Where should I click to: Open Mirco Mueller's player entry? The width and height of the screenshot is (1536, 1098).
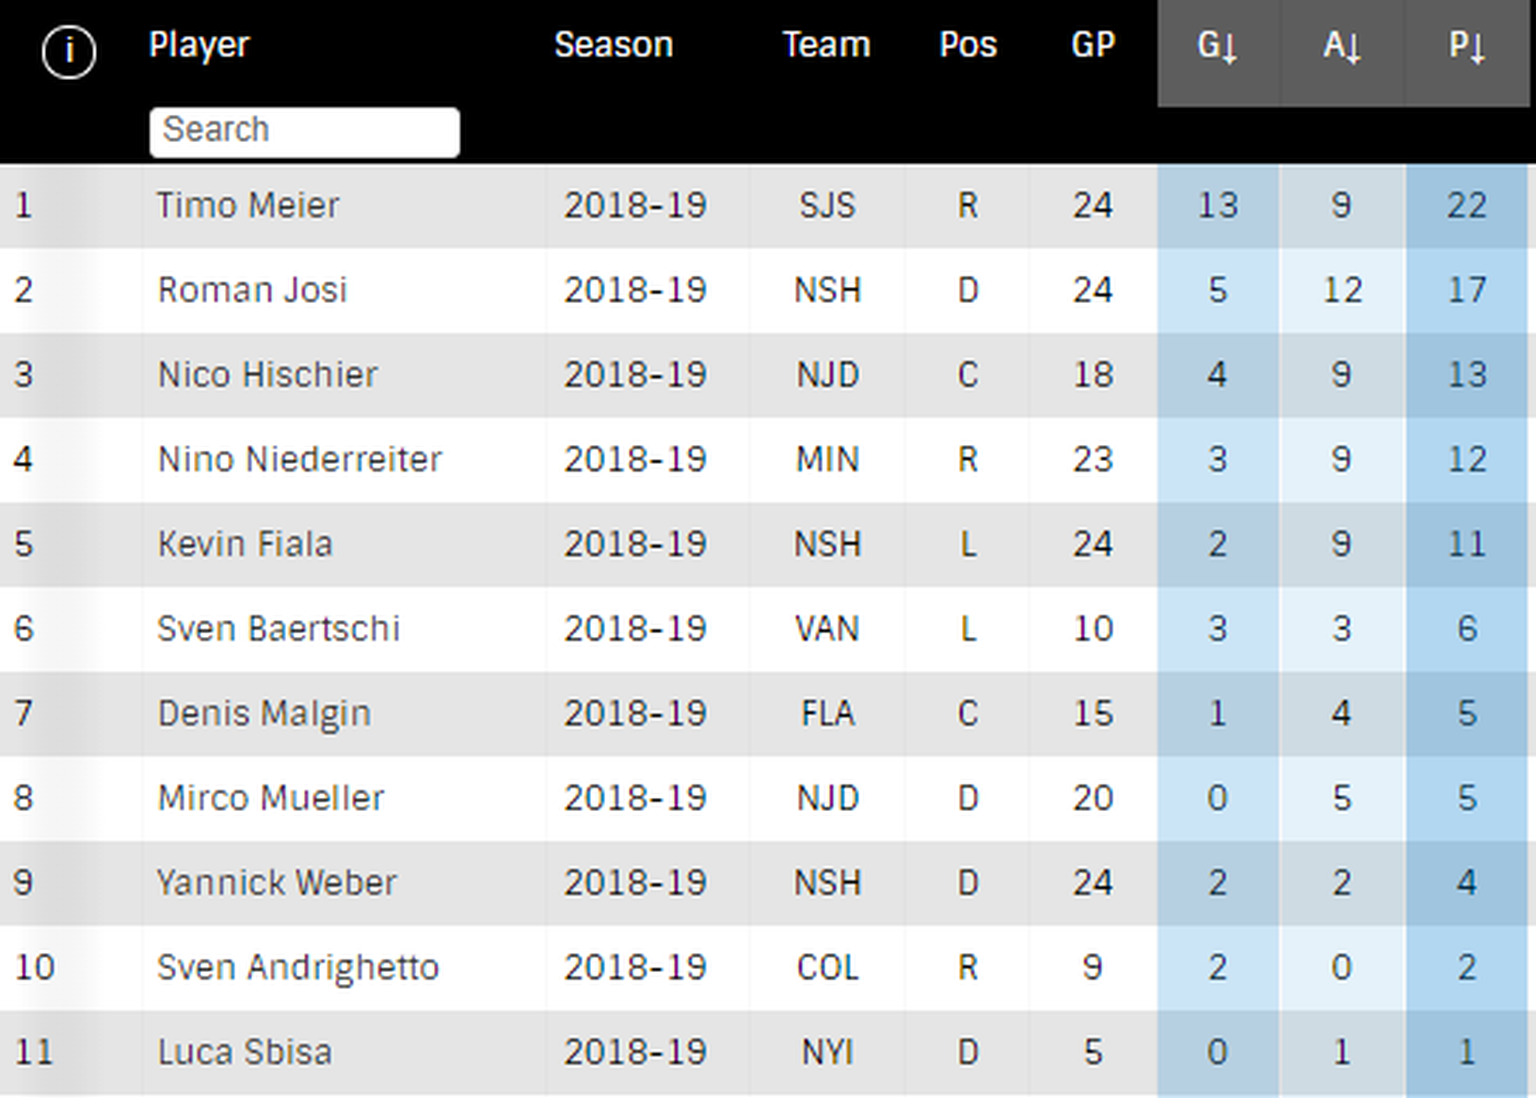pos(270,798)
